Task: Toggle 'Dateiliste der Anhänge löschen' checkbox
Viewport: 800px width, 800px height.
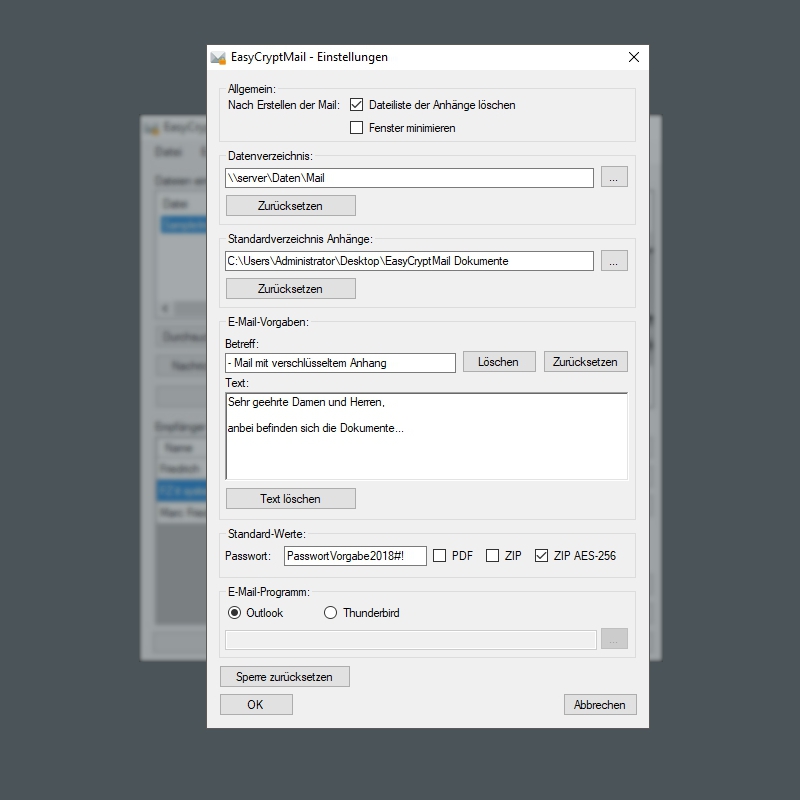Action: pyautogui.click(x=357, y=105)
